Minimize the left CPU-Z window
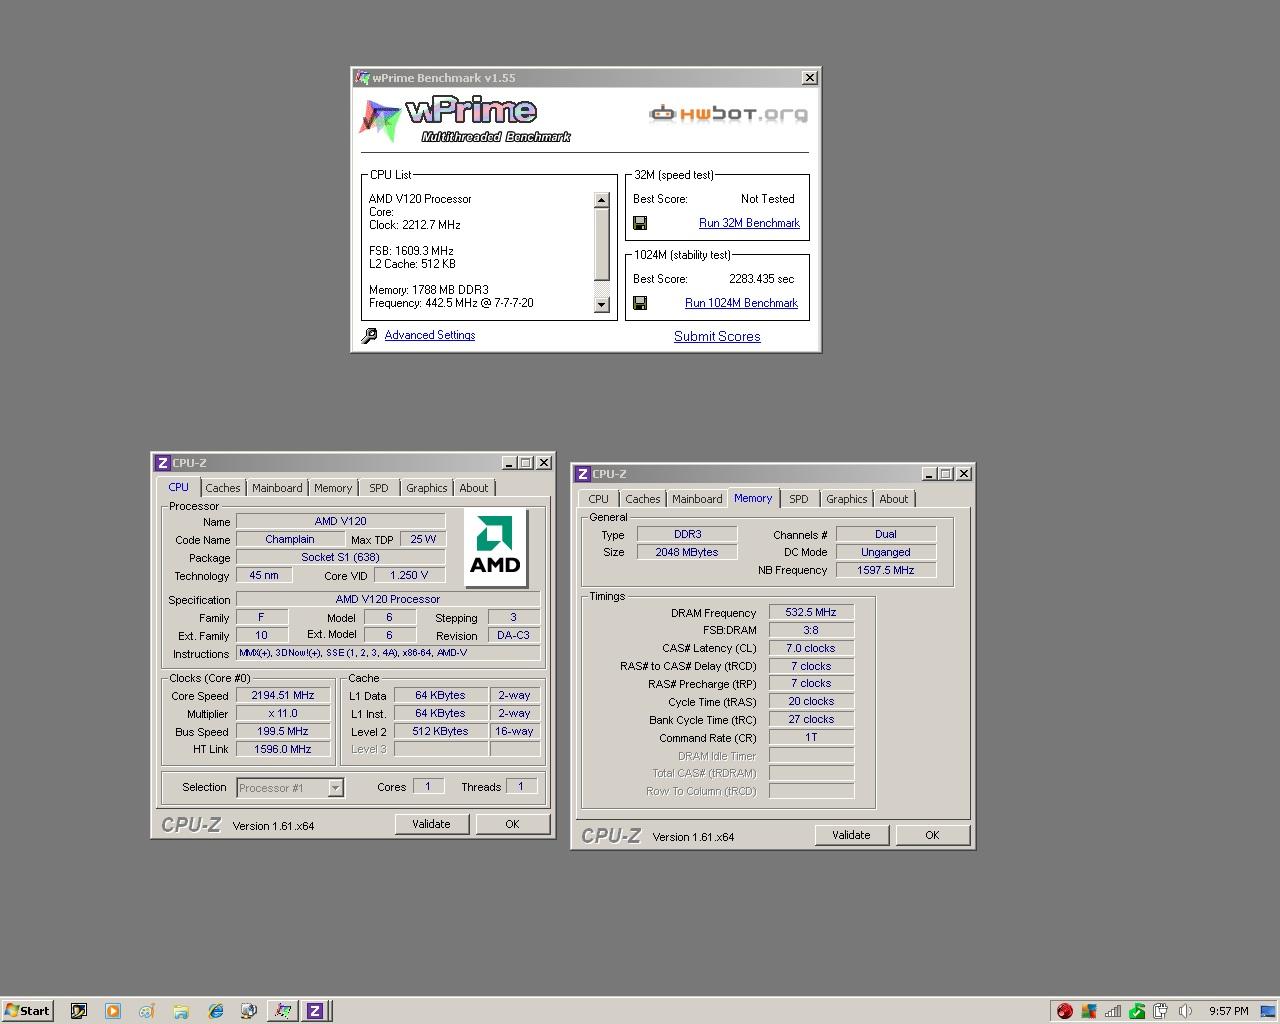Image resolution: width=1280 pixels, height=1024 pixels. [x=509, y=463]
